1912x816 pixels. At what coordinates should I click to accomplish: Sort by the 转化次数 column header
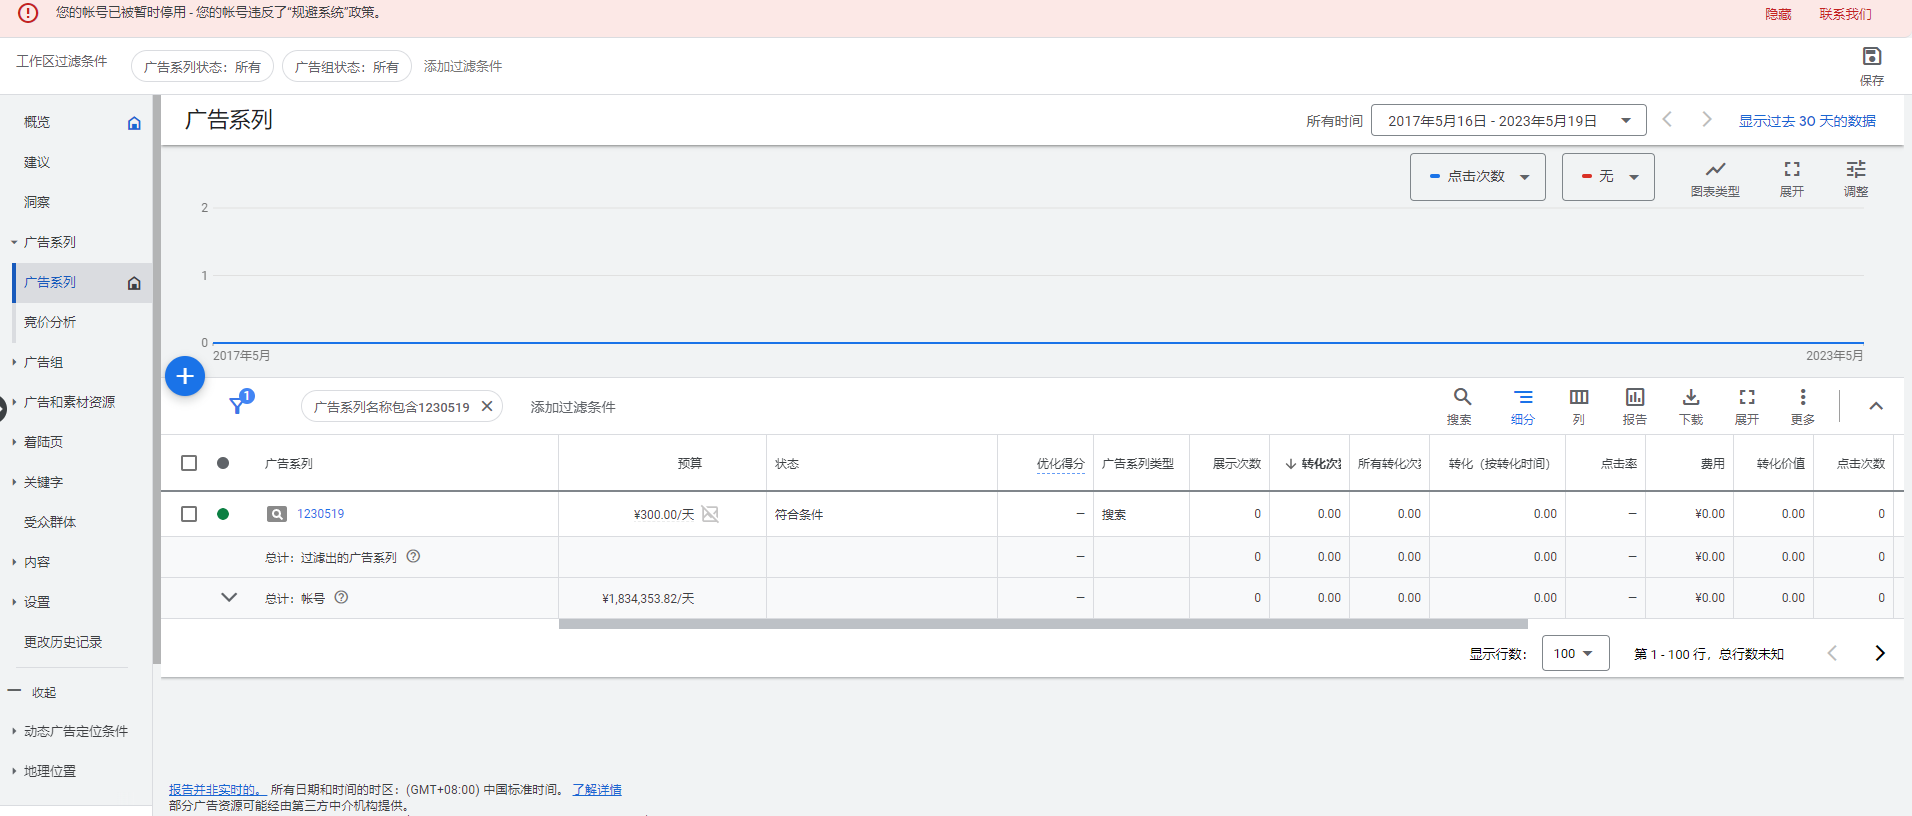point(1313,464)
